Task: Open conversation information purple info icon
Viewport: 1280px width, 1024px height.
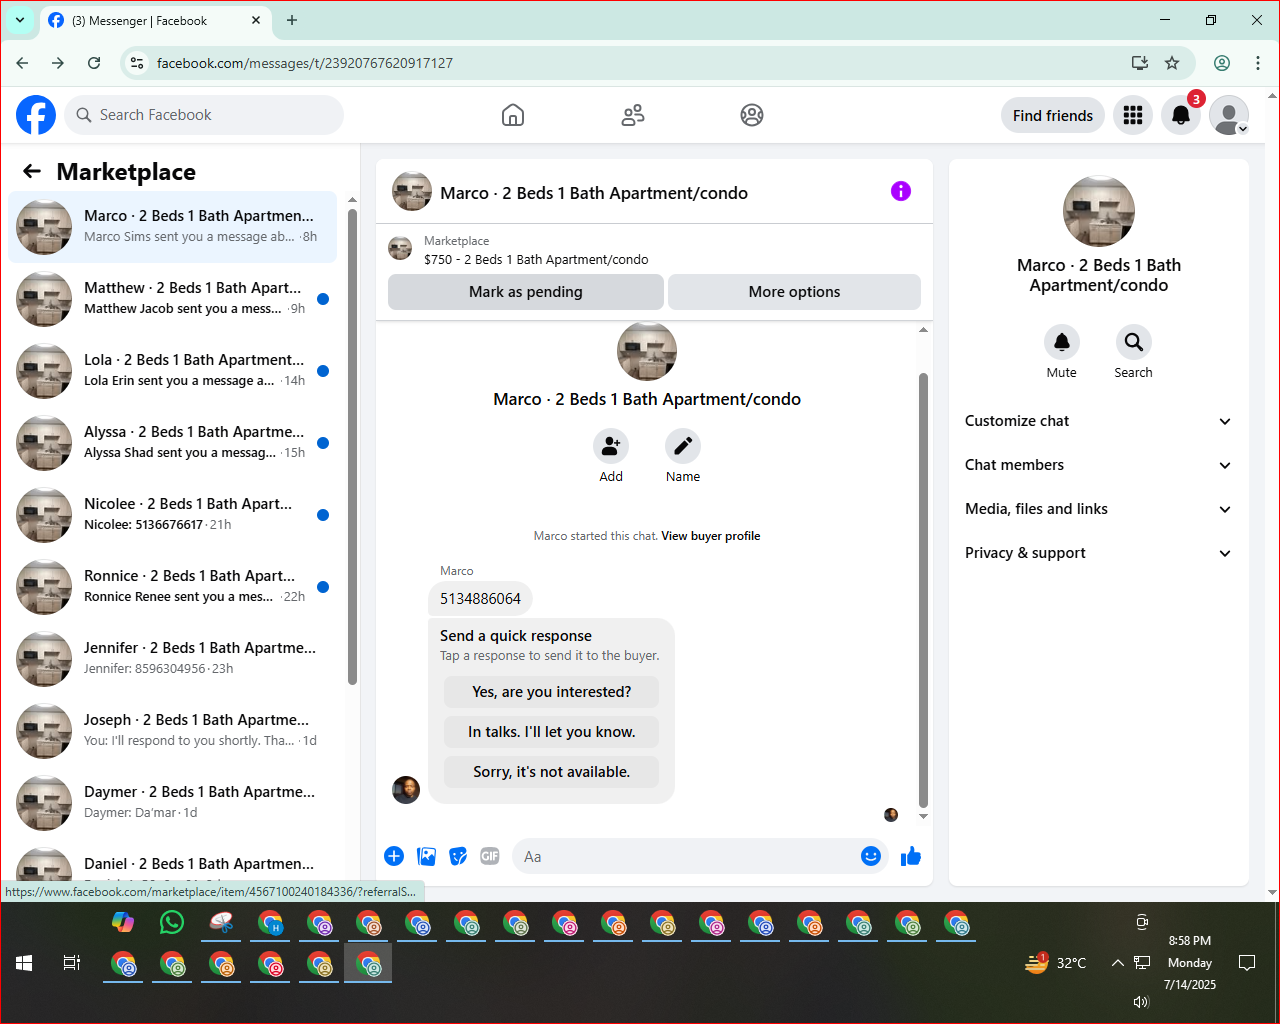Action: click(x=901, y=191)
